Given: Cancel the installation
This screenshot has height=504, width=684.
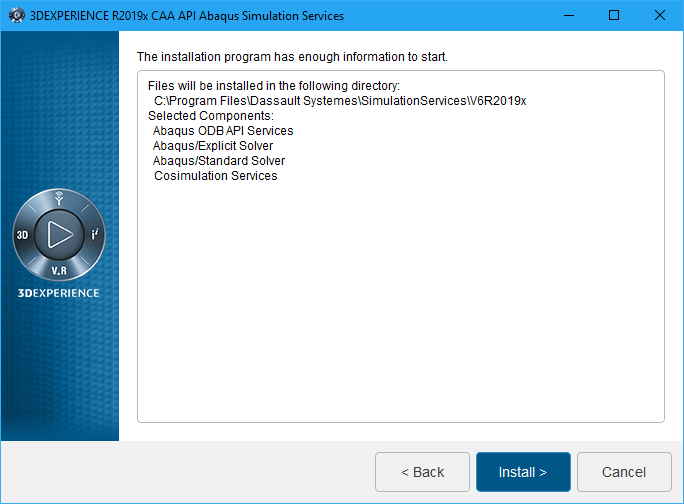Looking at the screenshot, I should click(624, 472).
